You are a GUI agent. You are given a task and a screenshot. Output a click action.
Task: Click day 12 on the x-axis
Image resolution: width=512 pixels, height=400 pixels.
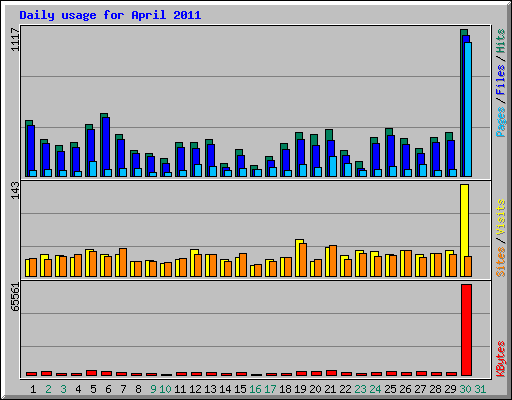point(195,389)
